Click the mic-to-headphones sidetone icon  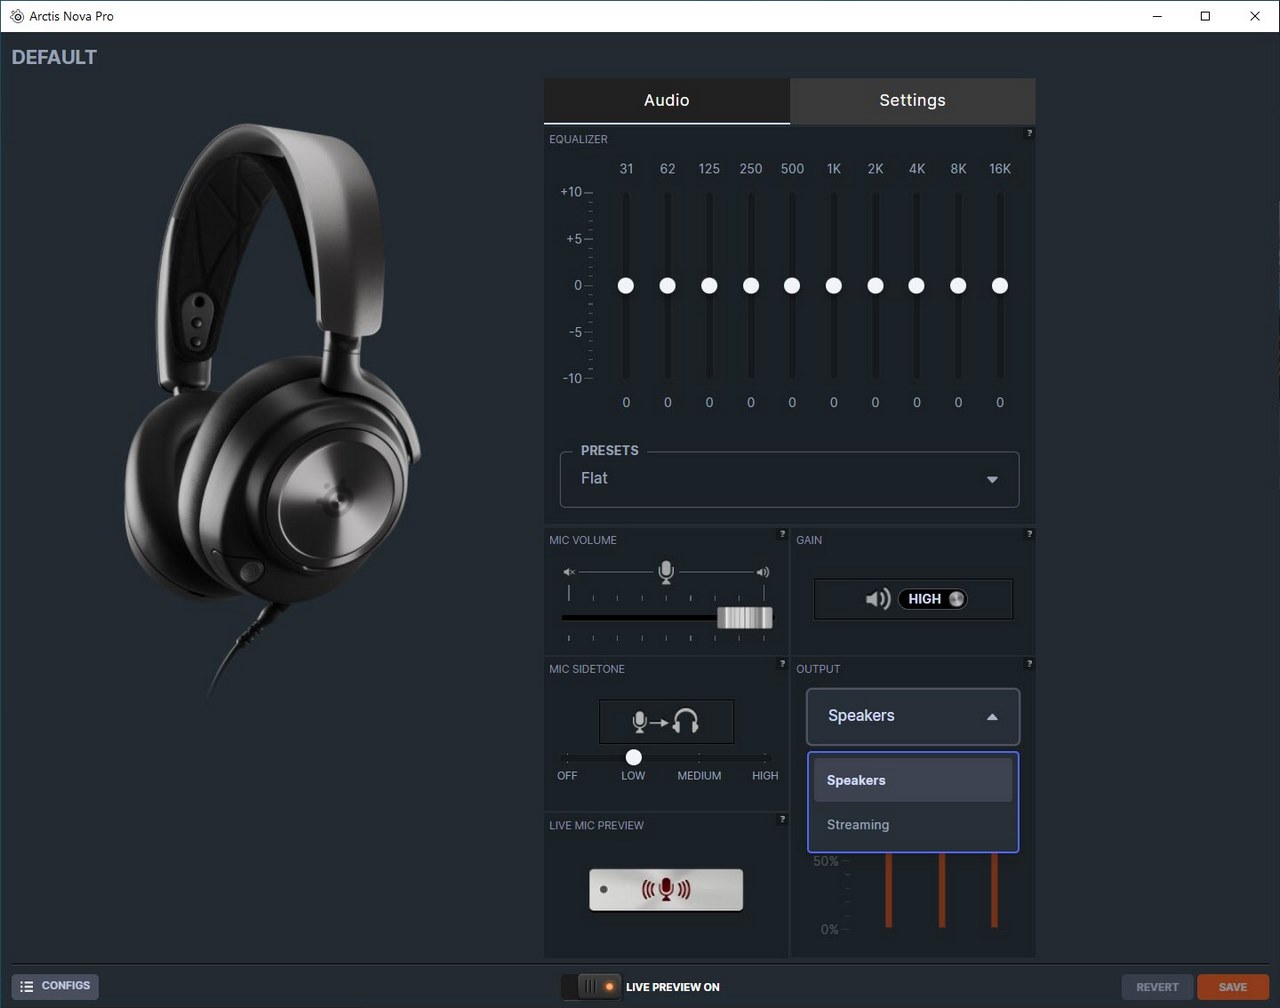[x=666, y=721]
